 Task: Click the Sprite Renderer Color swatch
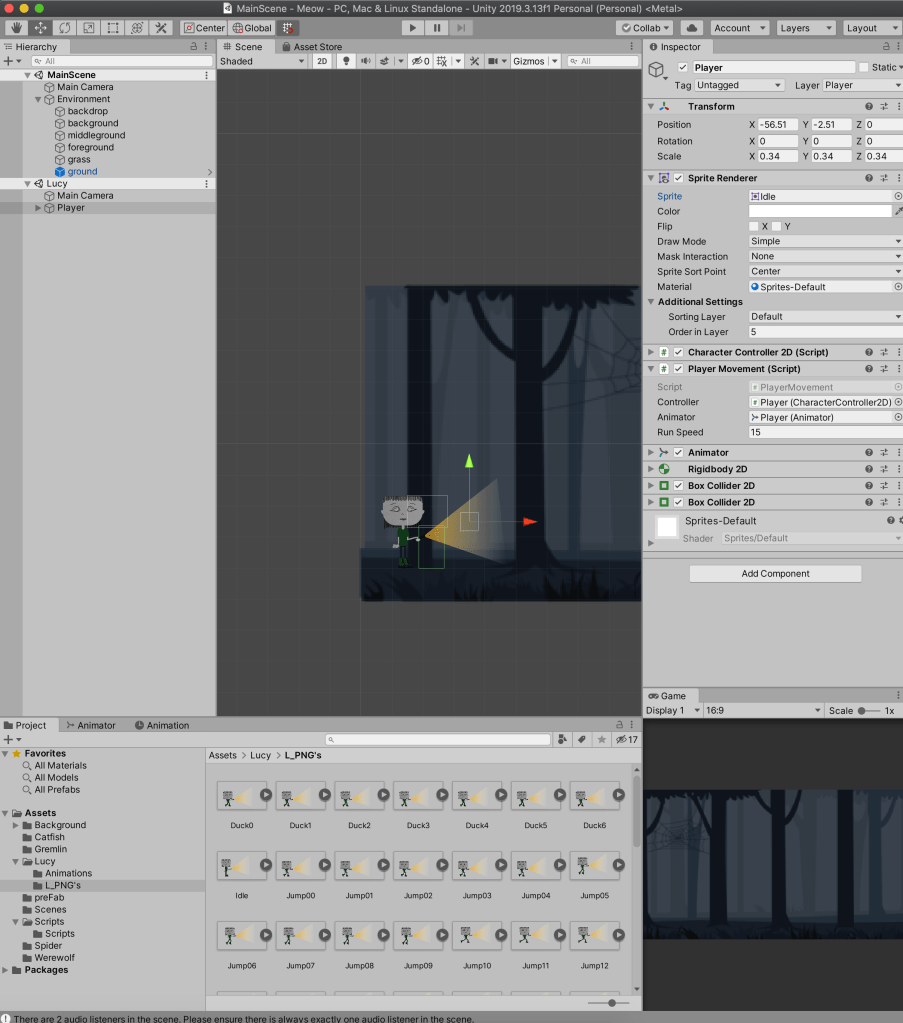click(819, 212)
